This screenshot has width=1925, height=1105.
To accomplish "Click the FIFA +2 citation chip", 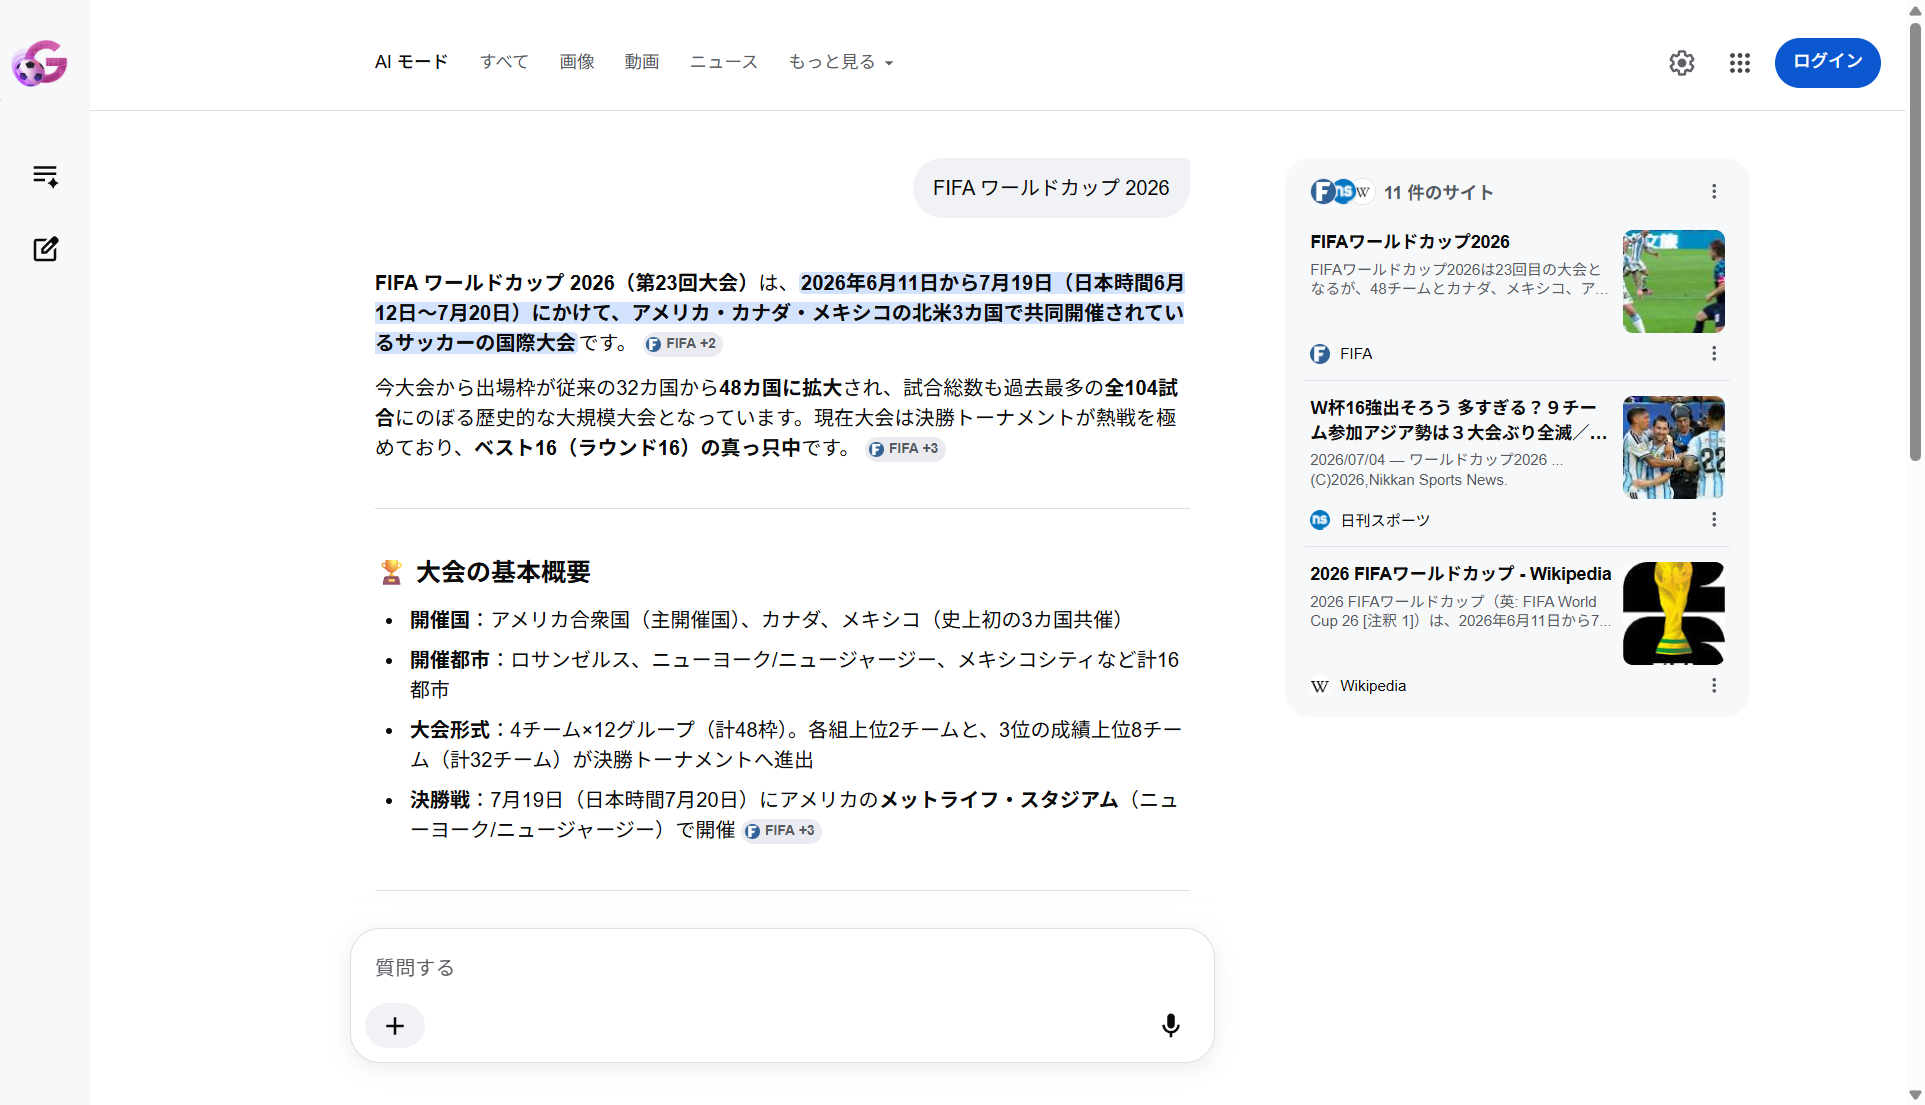I will [682, 344].
